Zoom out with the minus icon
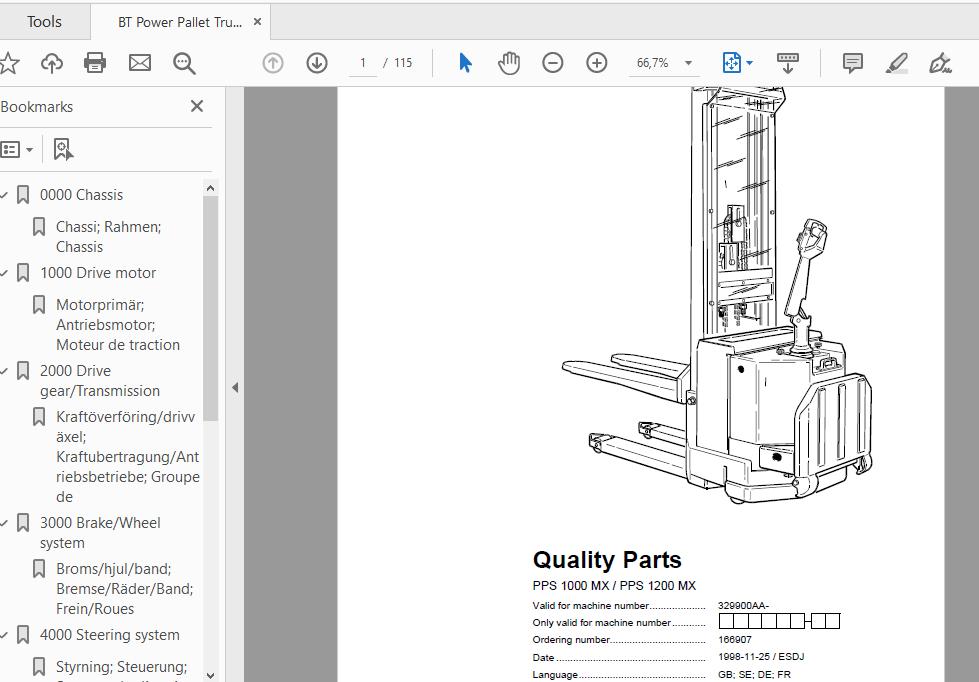 553,63
